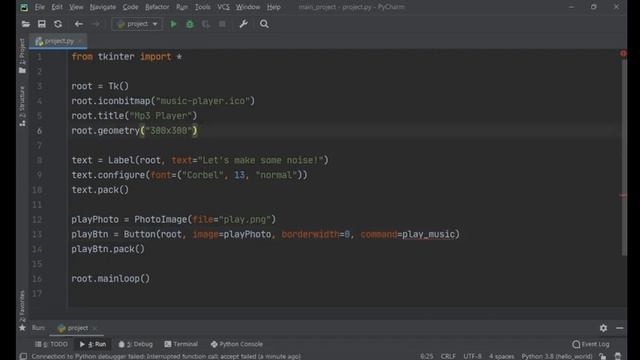This screenshot has width=640, height=360.
Task: Open Python 3.8 interpreter selector
Action: (557, 356)
